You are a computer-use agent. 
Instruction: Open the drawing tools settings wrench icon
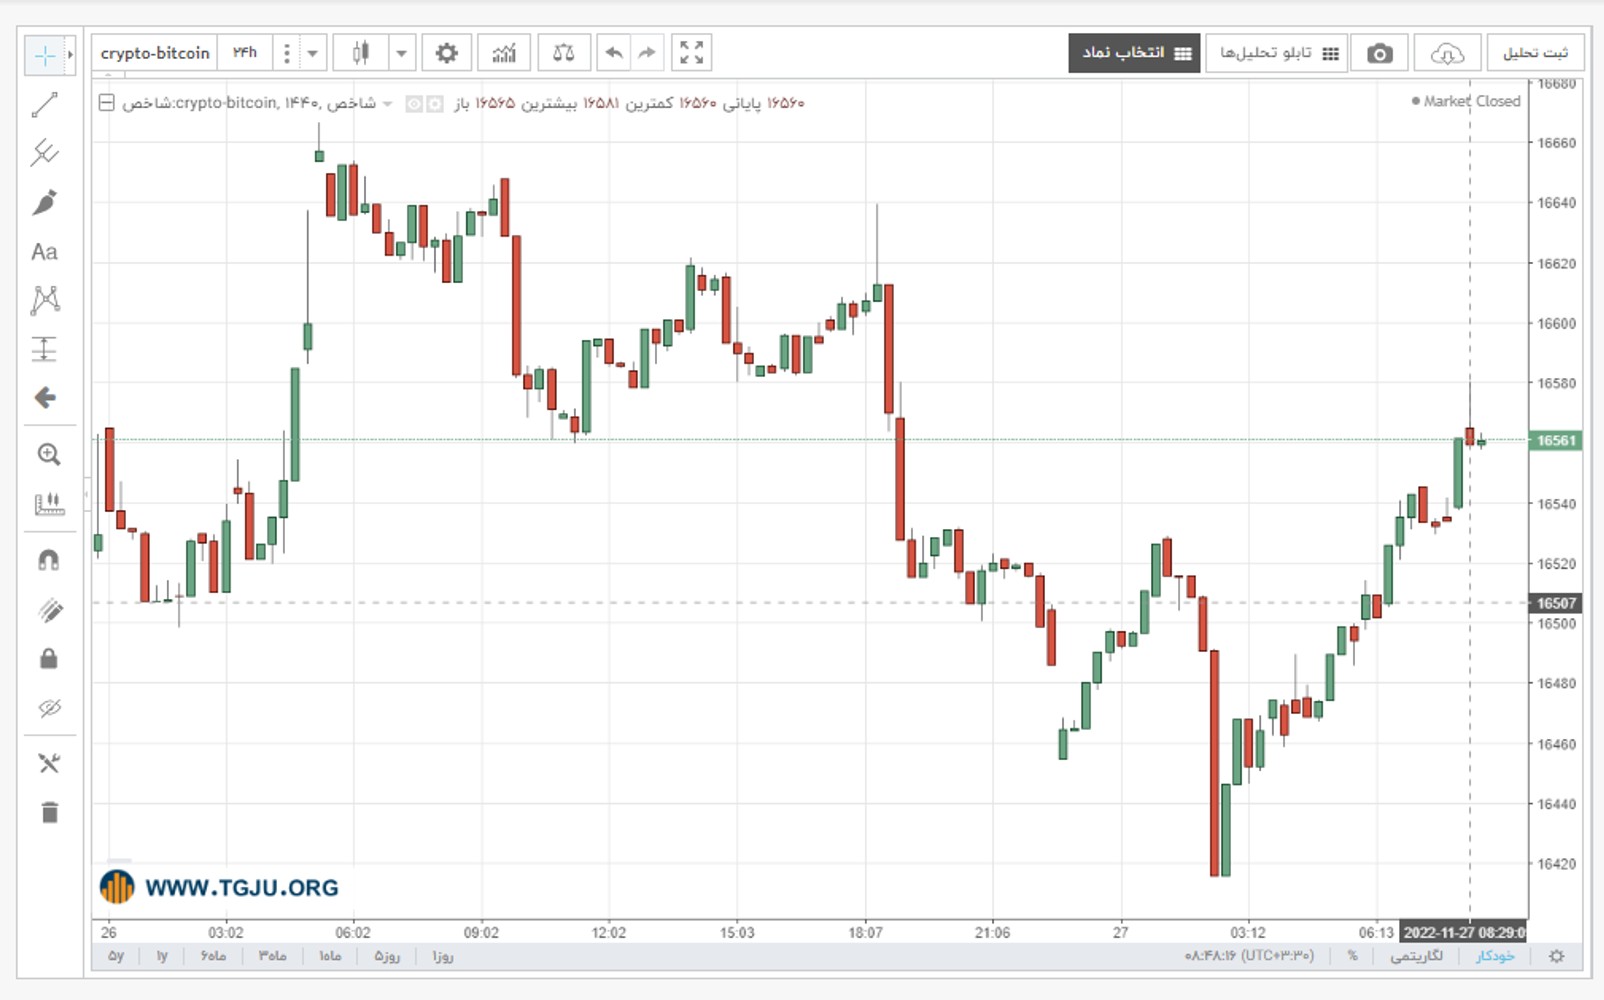click(x=48, y=764)
